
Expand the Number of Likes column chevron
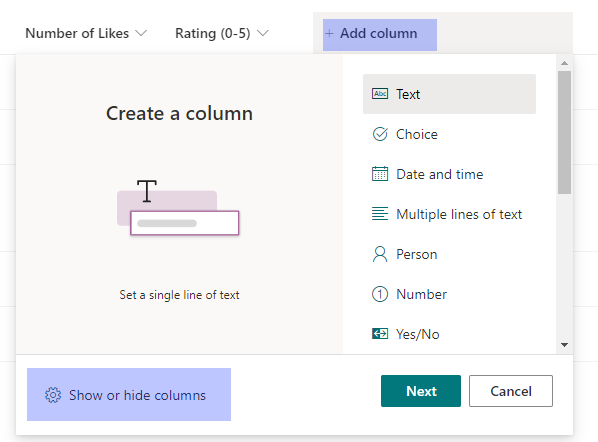[141, 33]
